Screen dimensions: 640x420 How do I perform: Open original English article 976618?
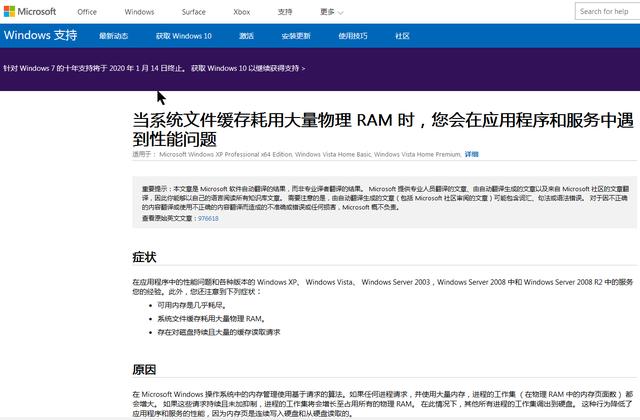(208, 218)
